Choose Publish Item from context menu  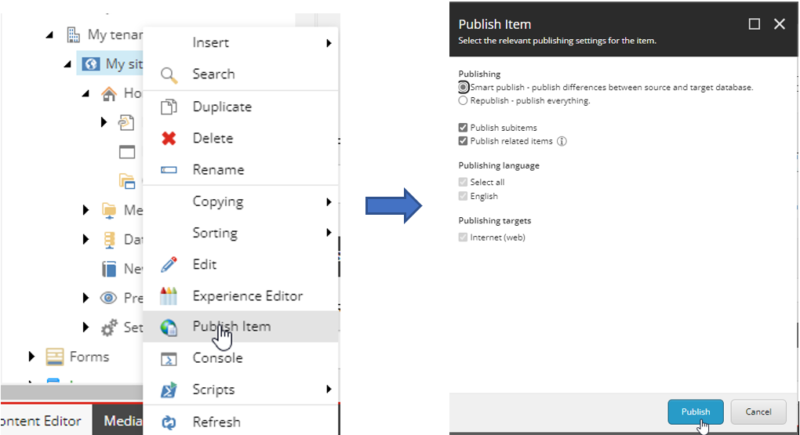231,326
